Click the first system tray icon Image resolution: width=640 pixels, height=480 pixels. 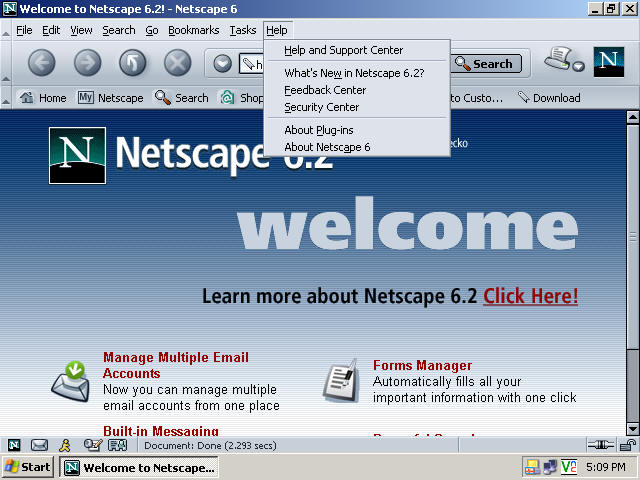tap(532, 467)
